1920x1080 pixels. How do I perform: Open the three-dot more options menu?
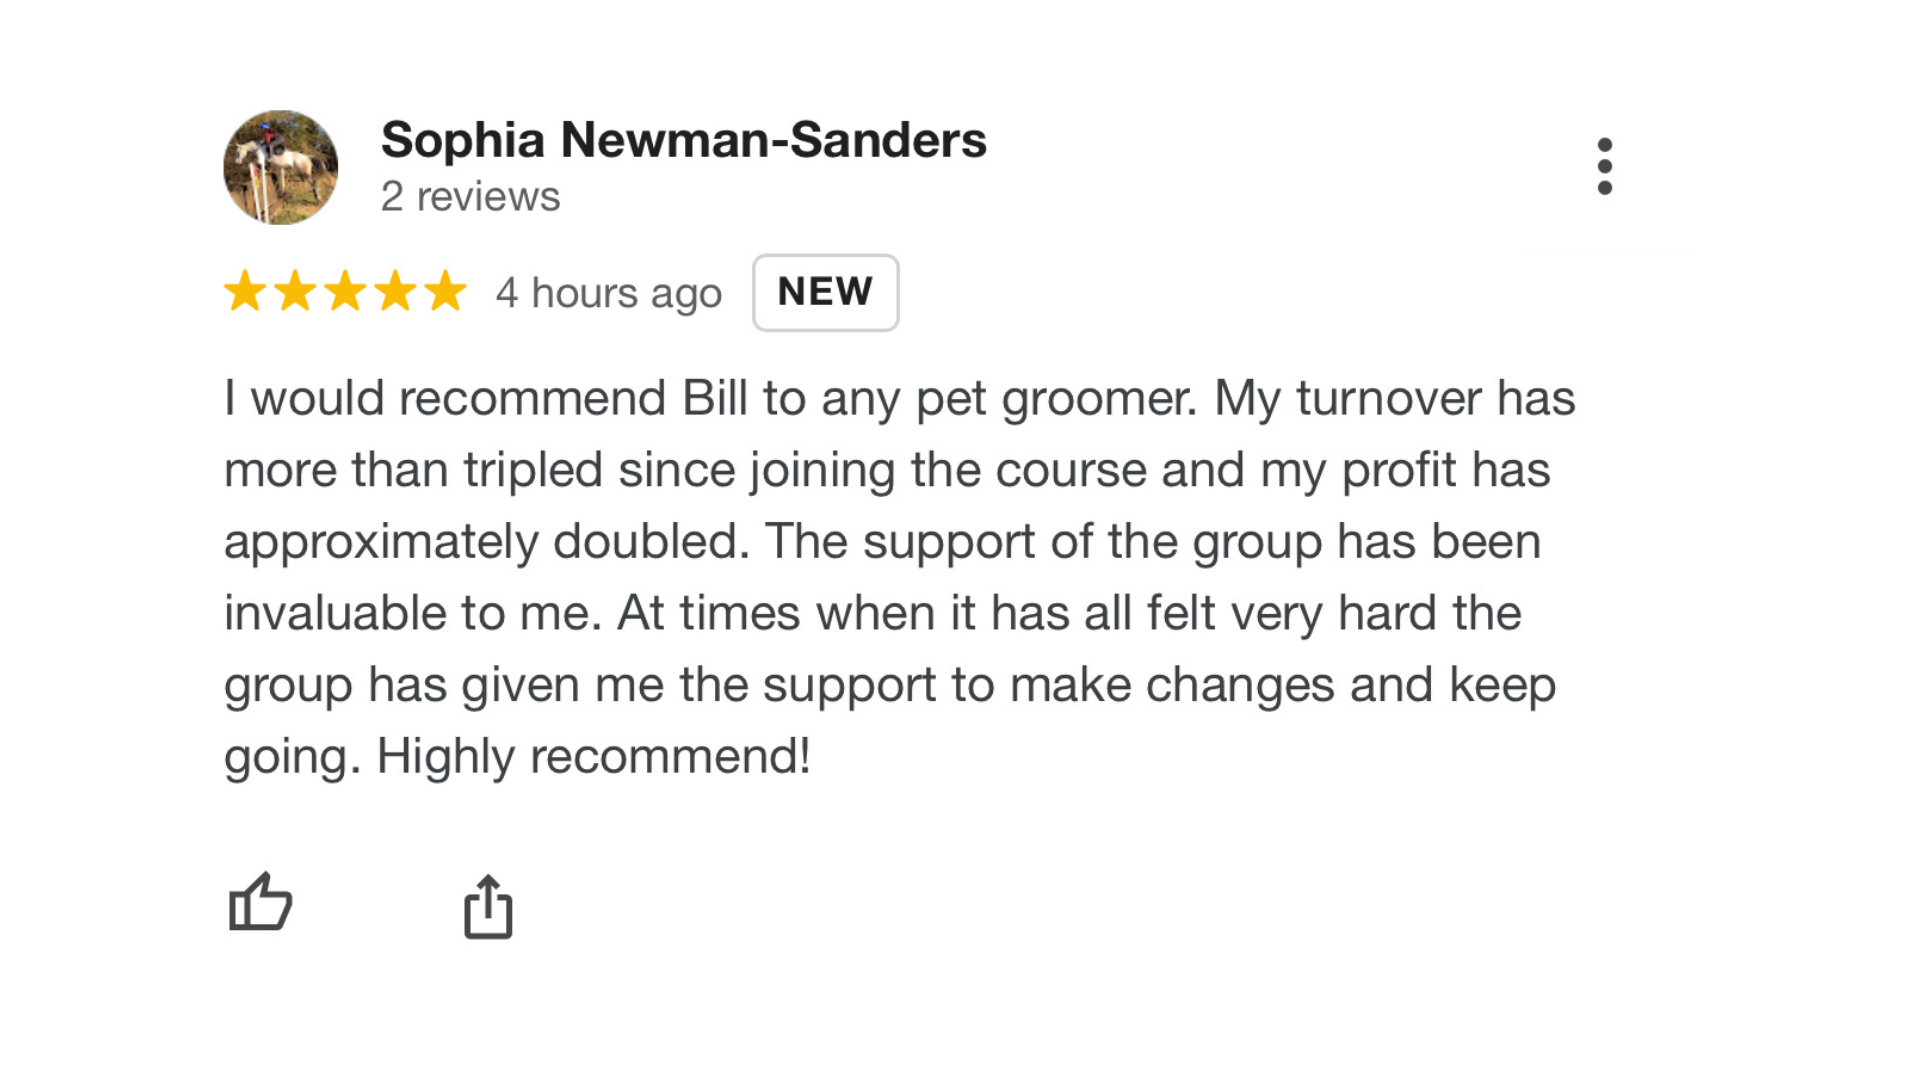pyautogui.click(x=1604, y=166)
